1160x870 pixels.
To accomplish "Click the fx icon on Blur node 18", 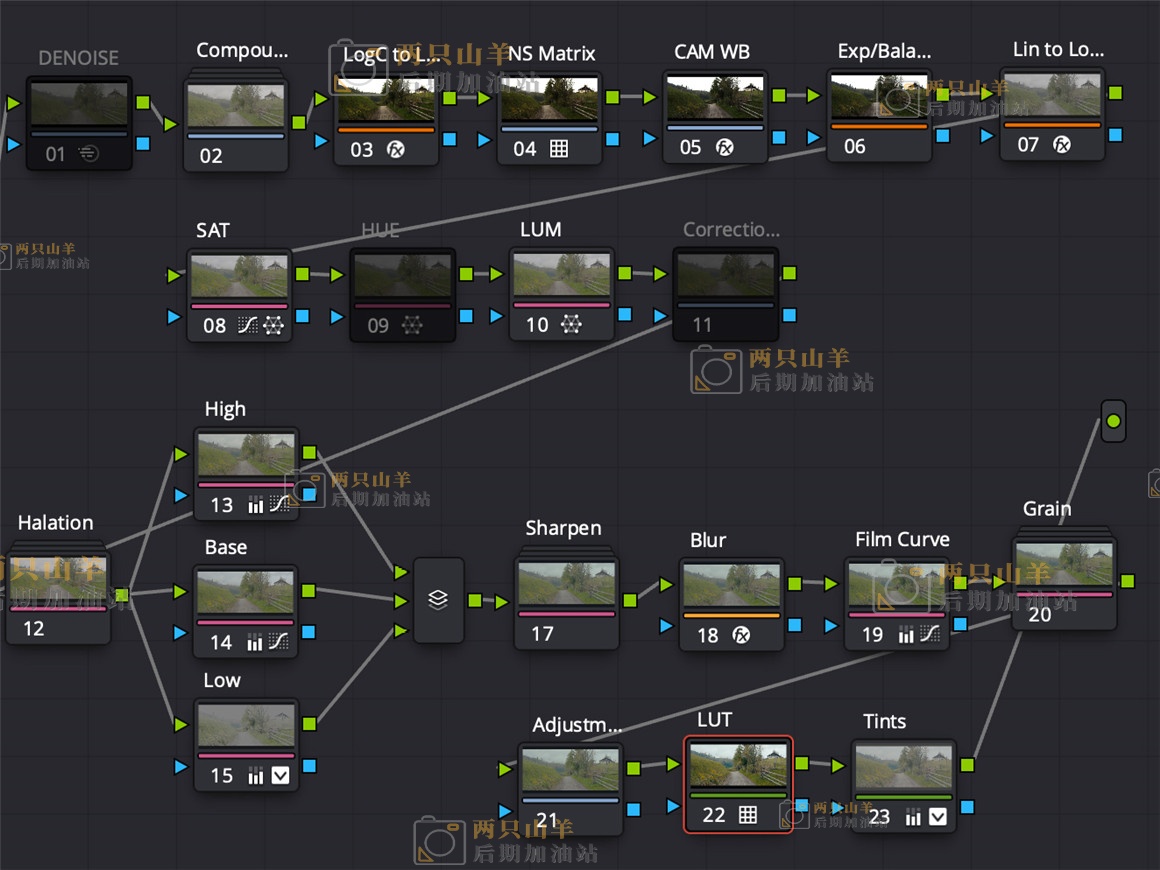I will pyautogui.click(x=741, y=635).
